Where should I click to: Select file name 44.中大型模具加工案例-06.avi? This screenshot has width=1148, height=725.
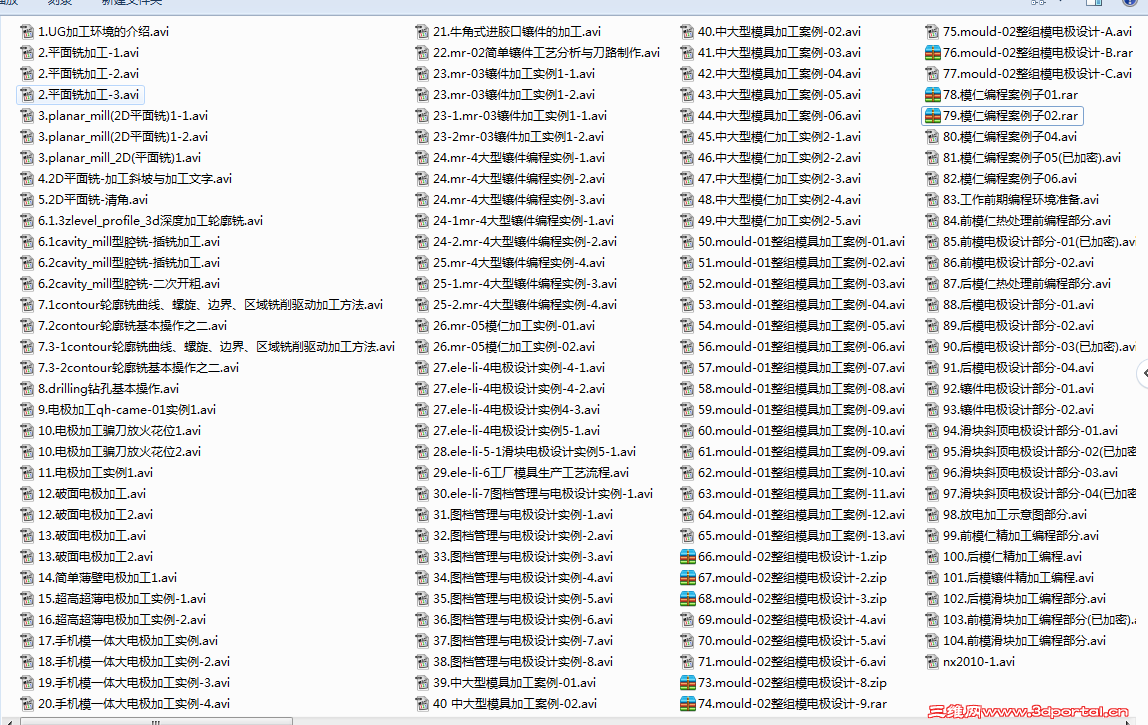point(779,116)
